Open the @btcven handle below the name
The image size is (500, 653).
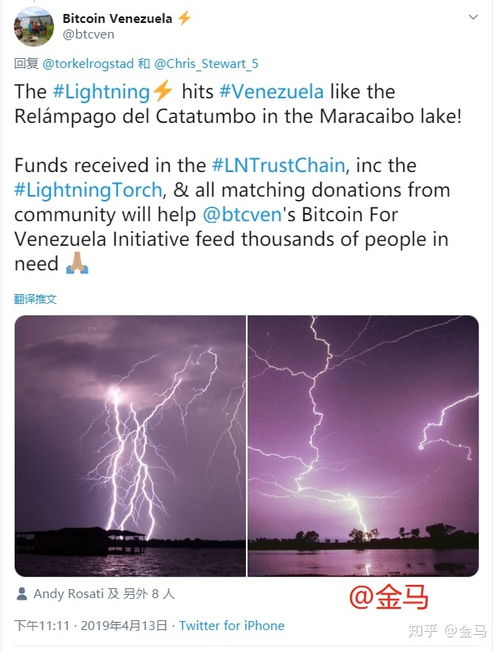pos(88,34)
